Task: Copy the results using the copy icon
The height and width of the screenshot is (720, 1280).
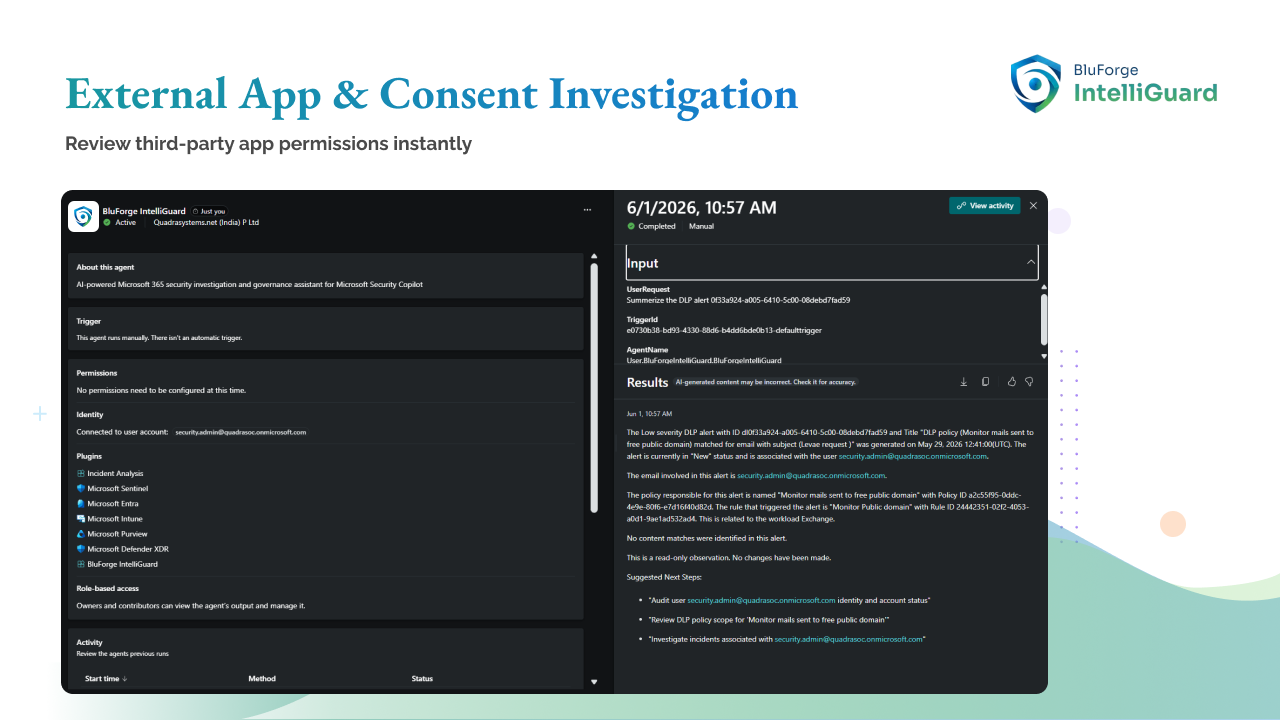Action: 985,382
